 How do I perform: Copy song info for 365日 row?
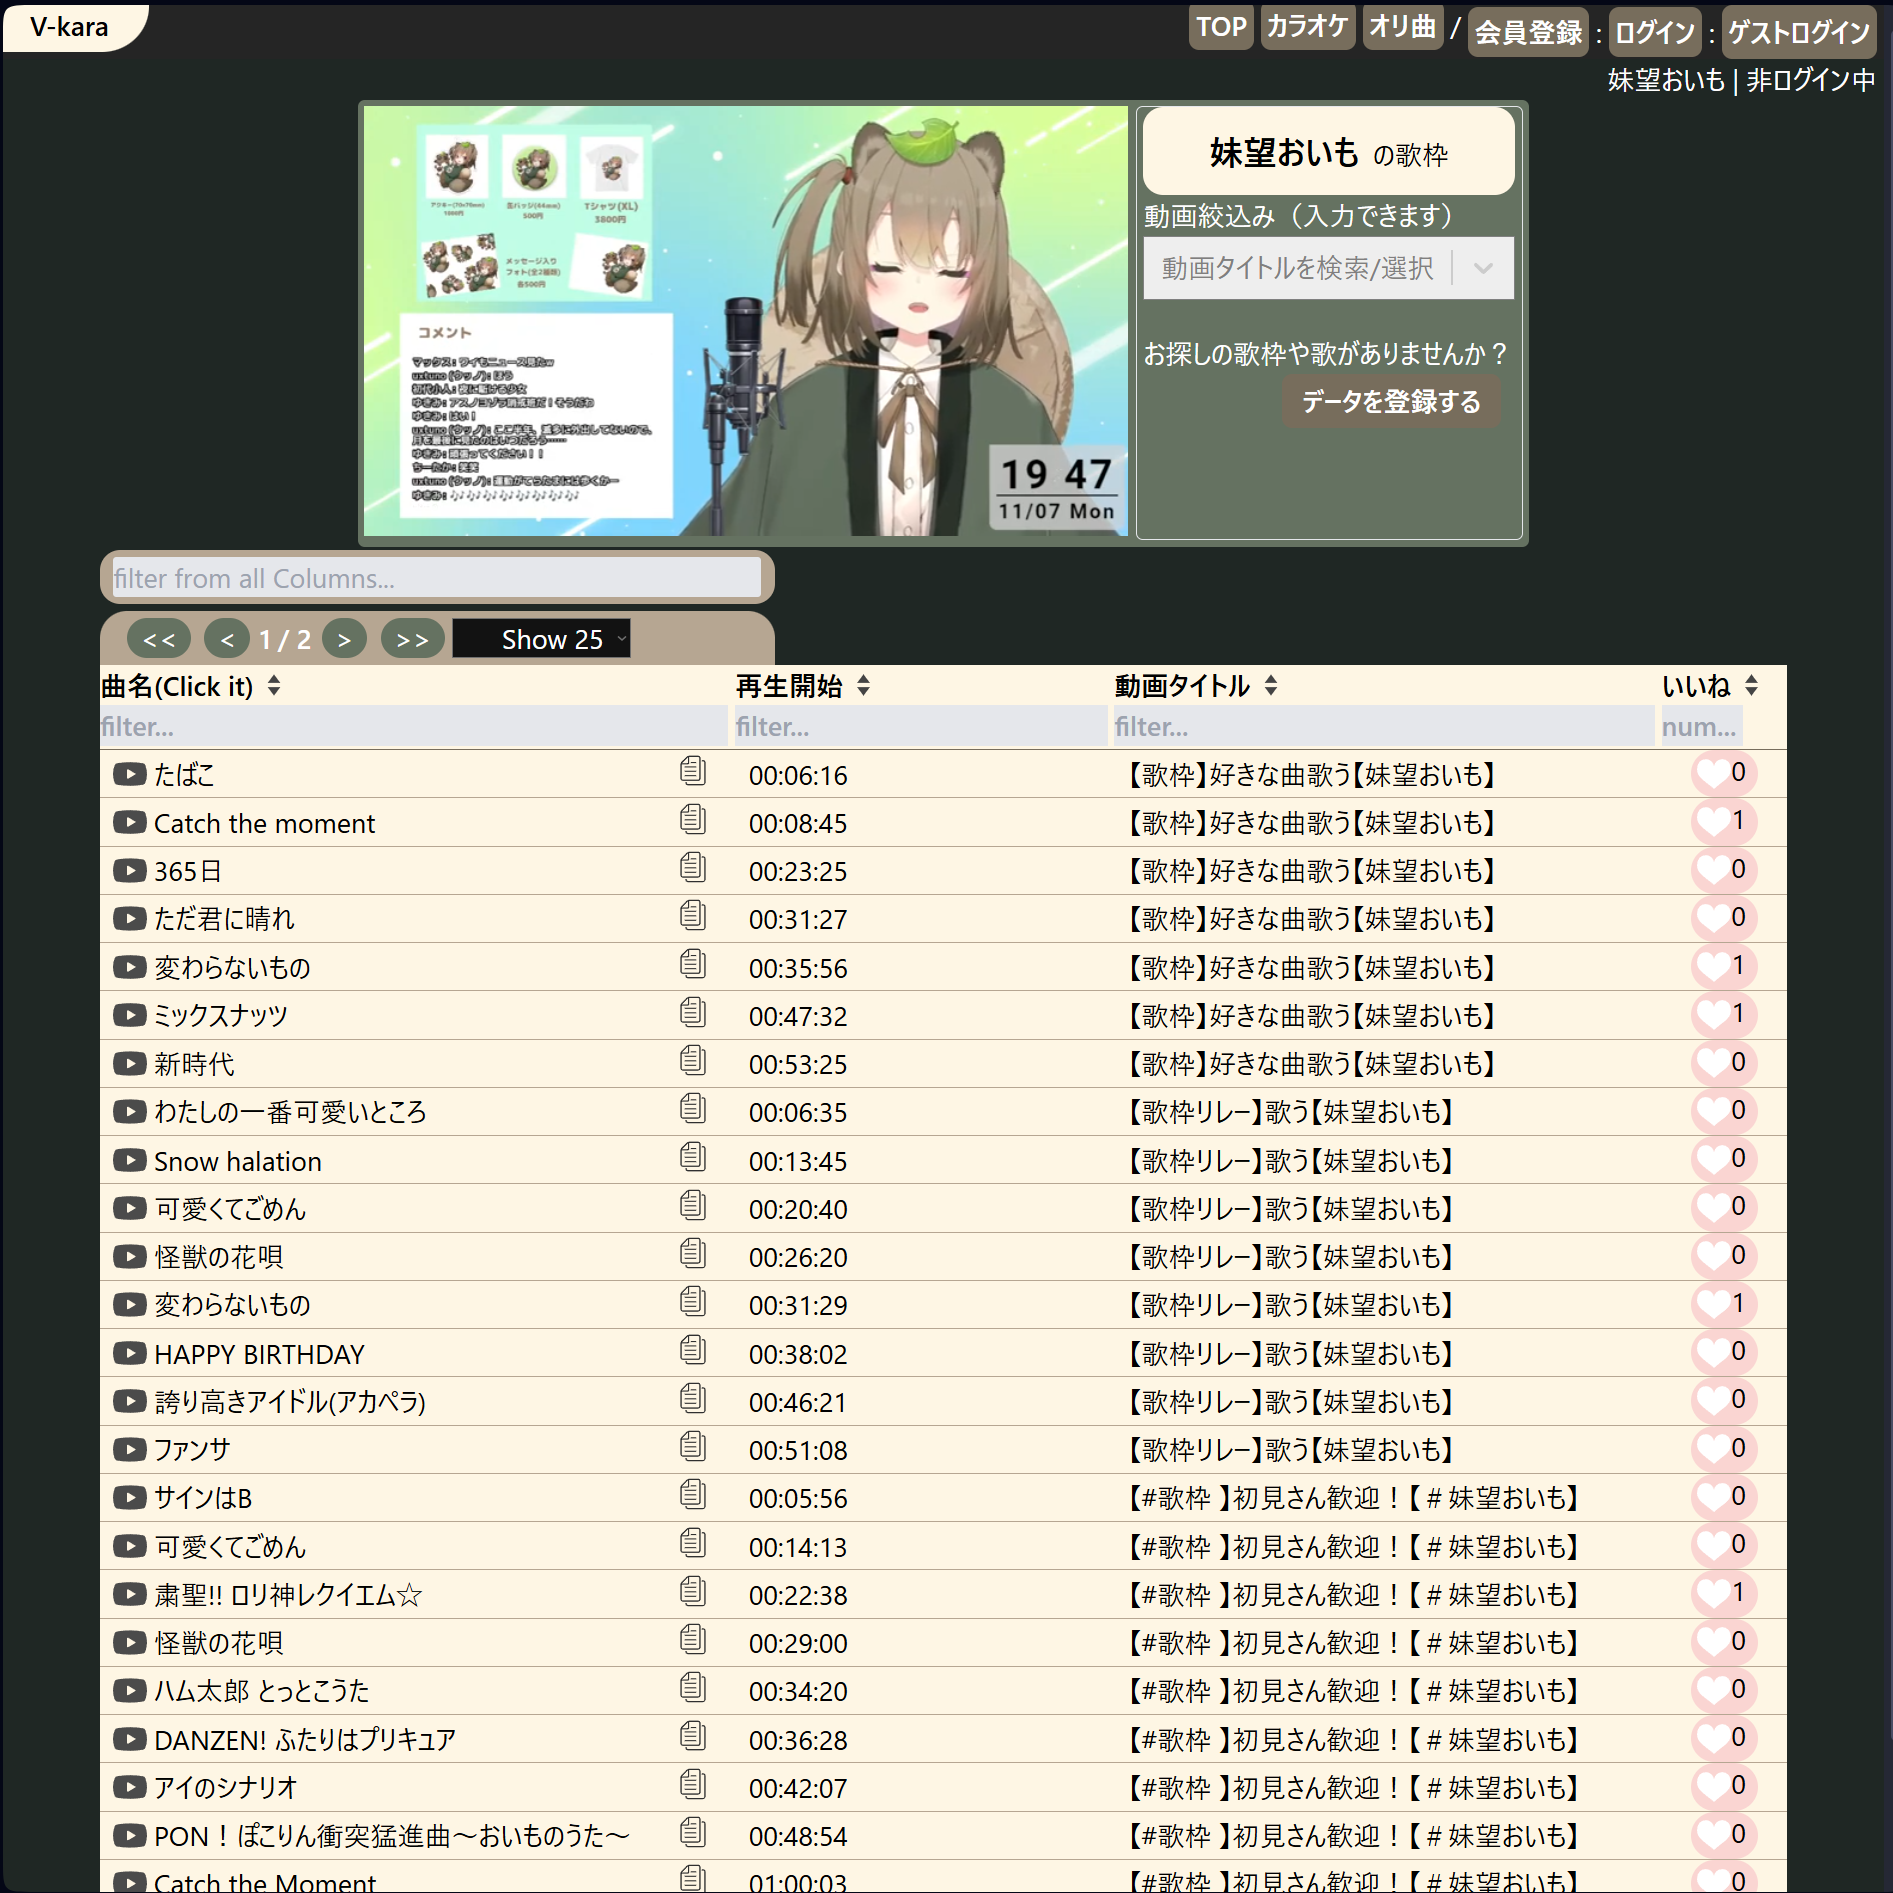693,867
